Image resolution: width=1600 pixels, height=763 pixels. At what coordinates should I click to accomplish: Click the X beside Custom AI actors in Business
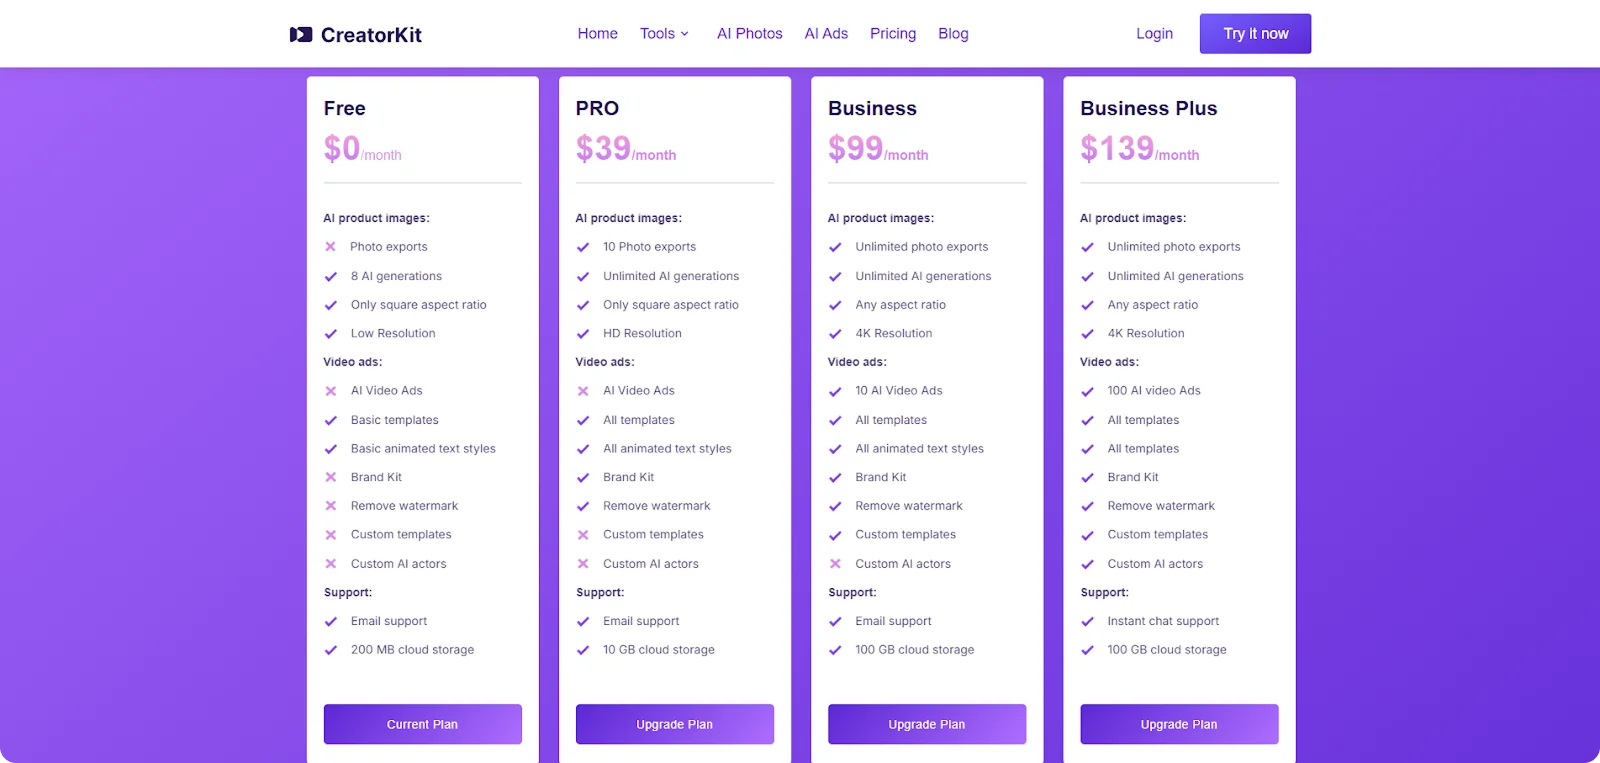click(835, 563)
